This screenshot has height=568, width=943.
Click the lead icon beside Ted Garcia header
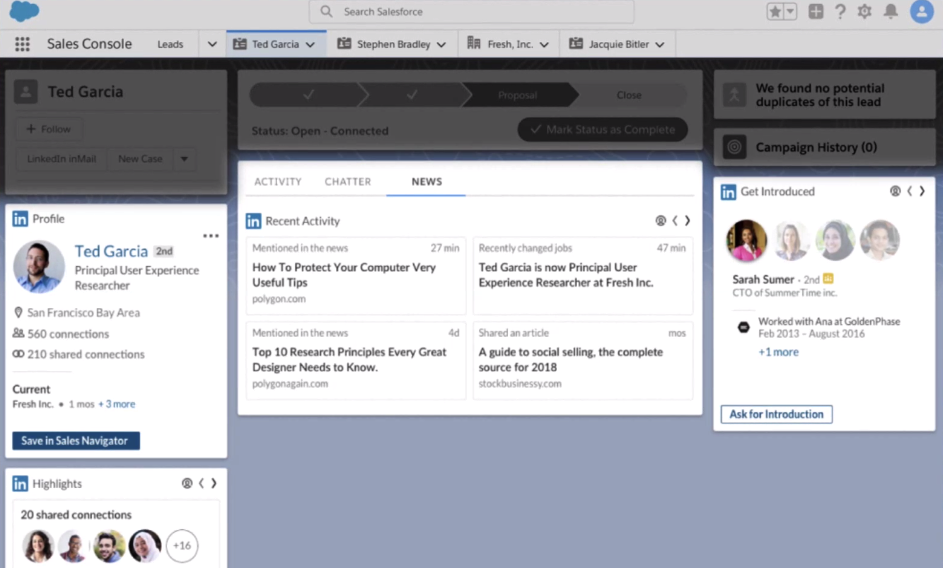[x=26, y=91]
